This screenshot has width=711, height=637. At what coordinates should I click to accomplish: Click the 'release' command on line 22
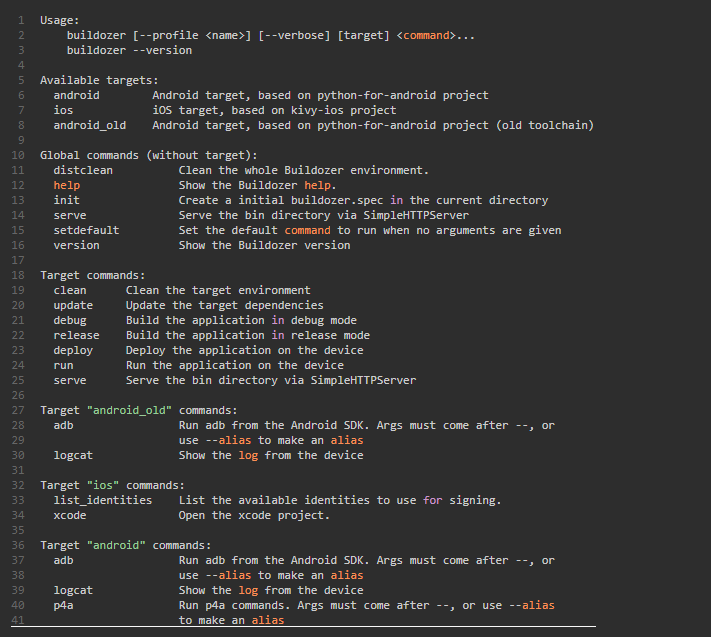[x=76, y=335]
